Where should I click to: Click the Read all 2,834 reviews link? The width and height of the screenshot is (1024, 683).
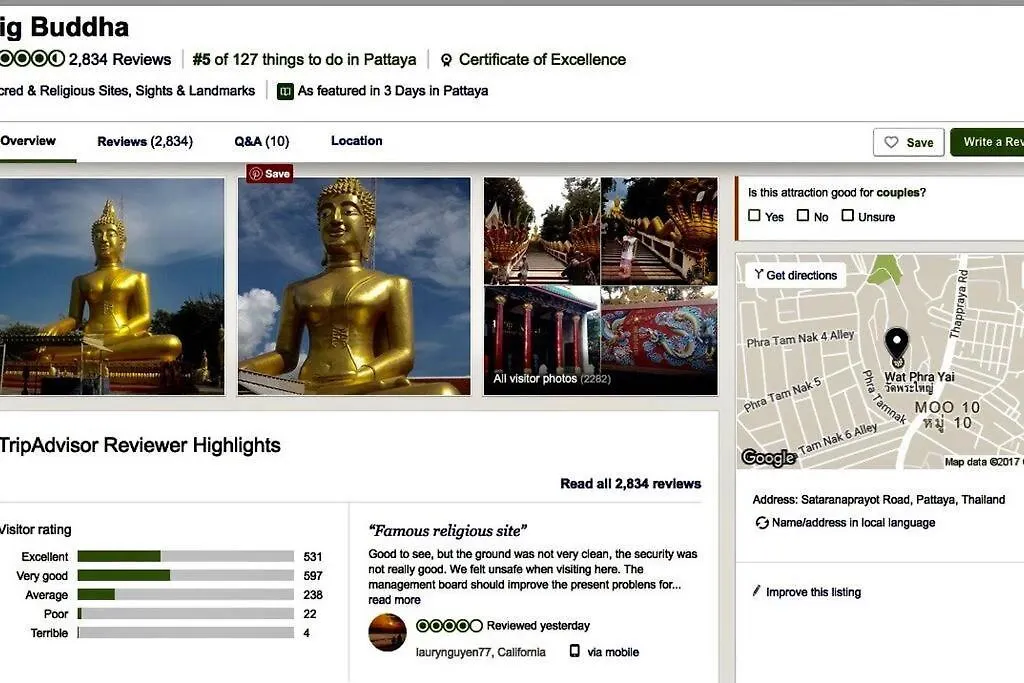(x=630, y=484)
